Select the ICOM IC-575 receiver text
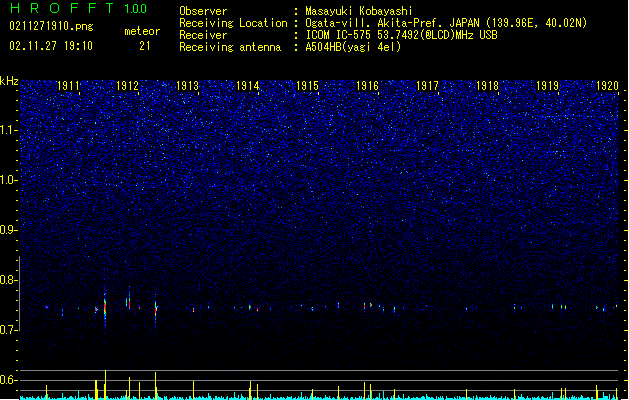 click(x=401, y=35)
